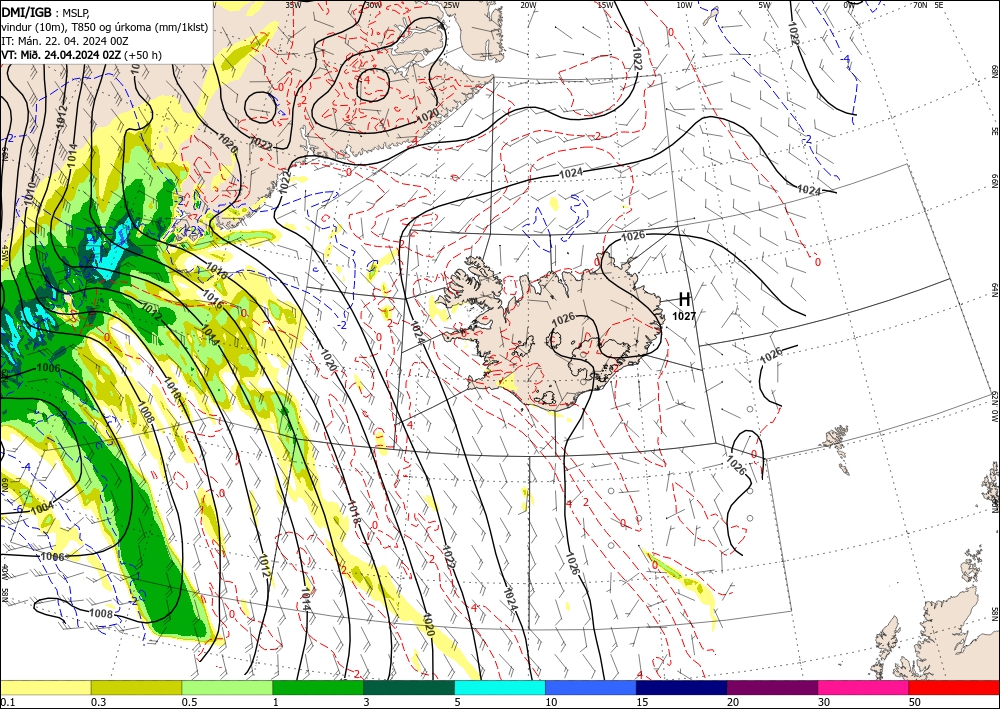This screenshot has height=709, width=1000.
Task: Click the '30' legend scale value
Action: pyautogui.click(x=824, y=701)
